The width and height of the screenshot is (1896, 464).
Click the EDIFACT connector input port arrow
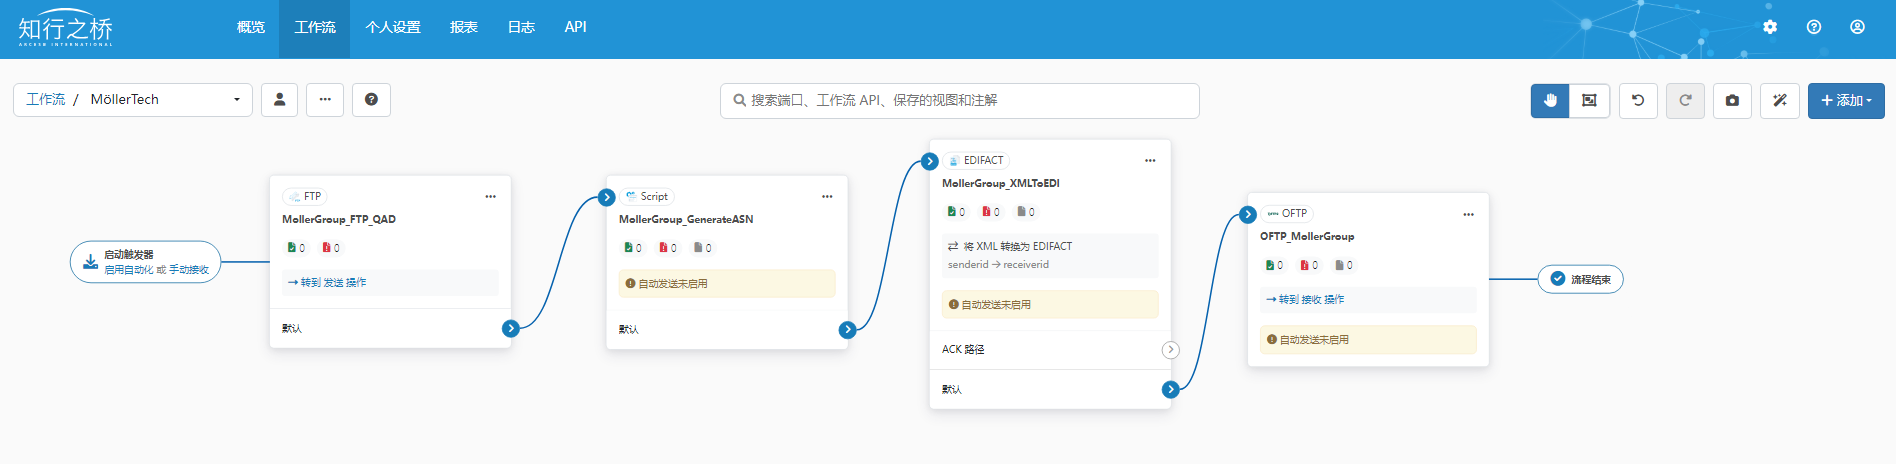point(930,161)
